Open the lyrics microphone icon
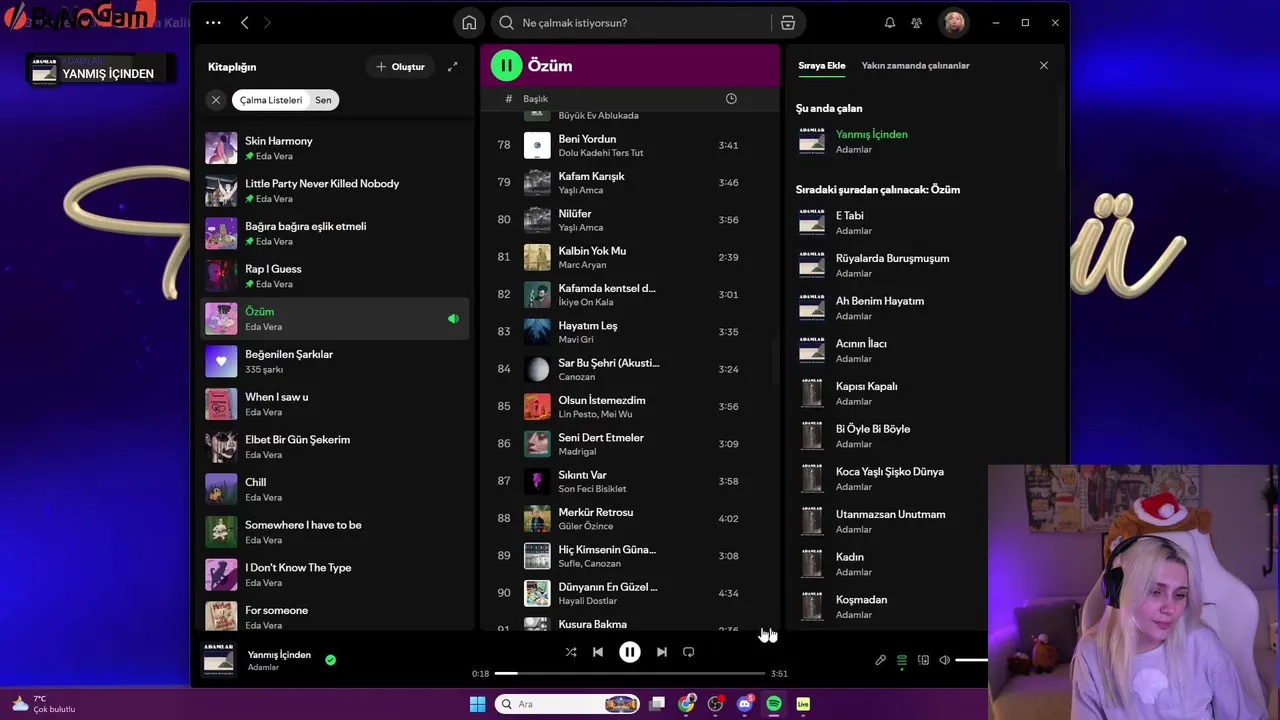The height and width of the screenshot is (720, 1280). point(880,660)
